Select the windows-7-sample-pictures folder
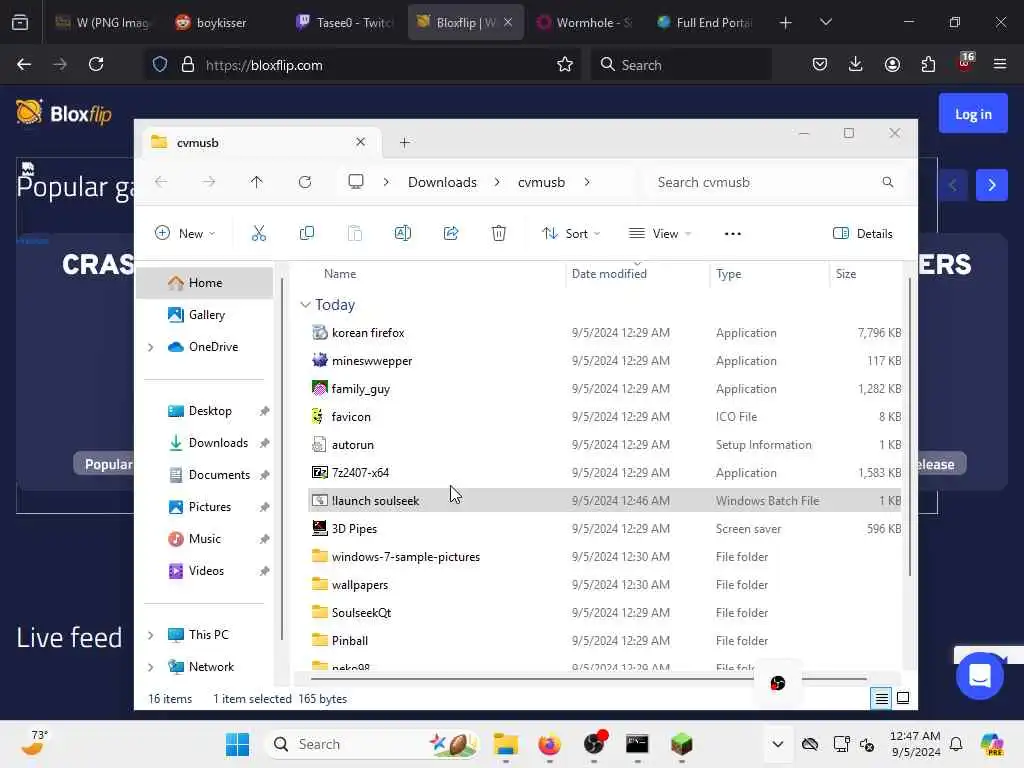The image size is (1024, 768). point(604,557)
